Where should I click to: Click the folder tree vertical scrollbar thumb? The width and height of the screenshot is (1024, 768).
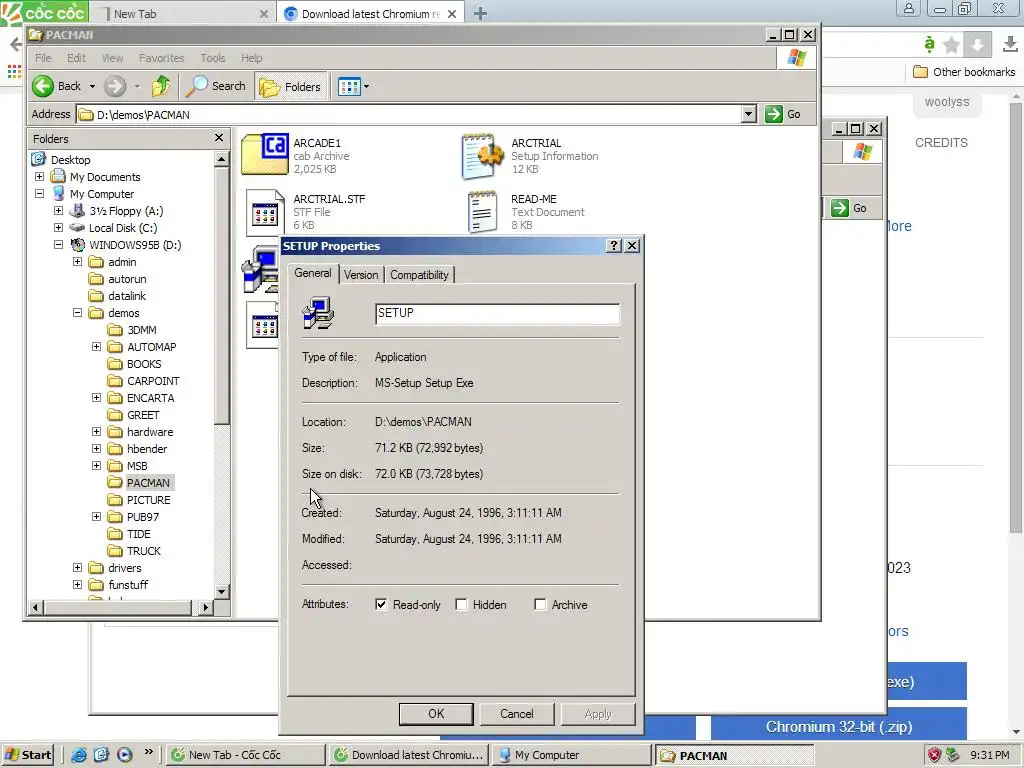tap(222, 295)
